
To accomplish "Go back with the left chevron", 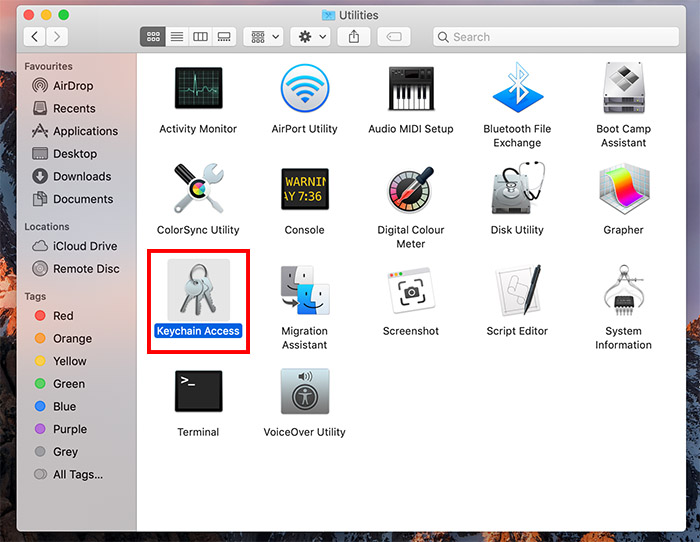I will pos(34,37).
